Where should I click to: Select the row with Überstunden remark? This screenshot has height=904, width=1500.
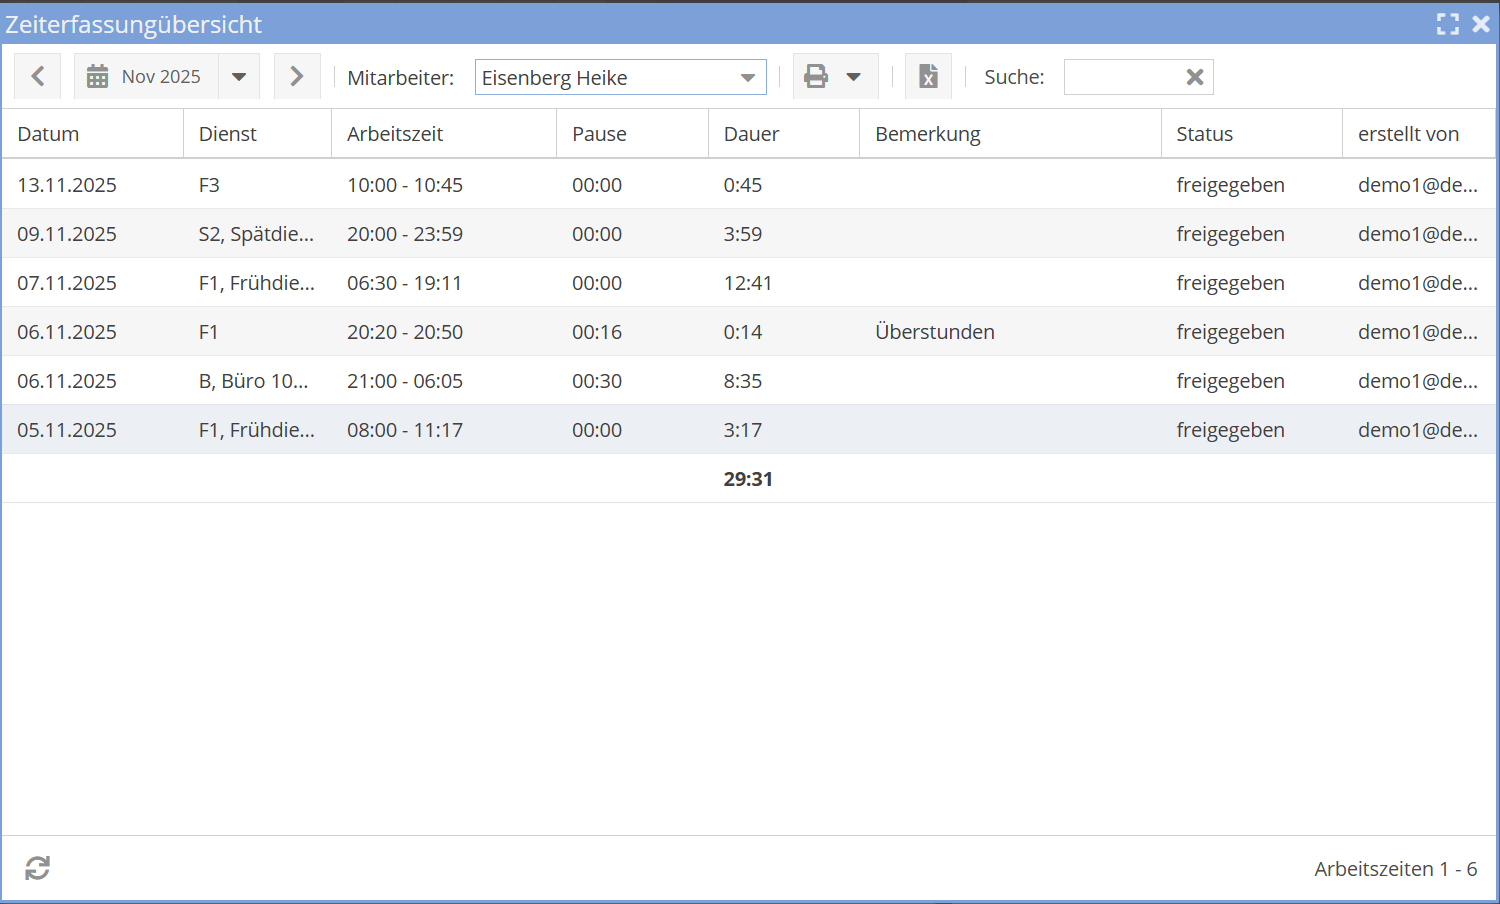934,332
